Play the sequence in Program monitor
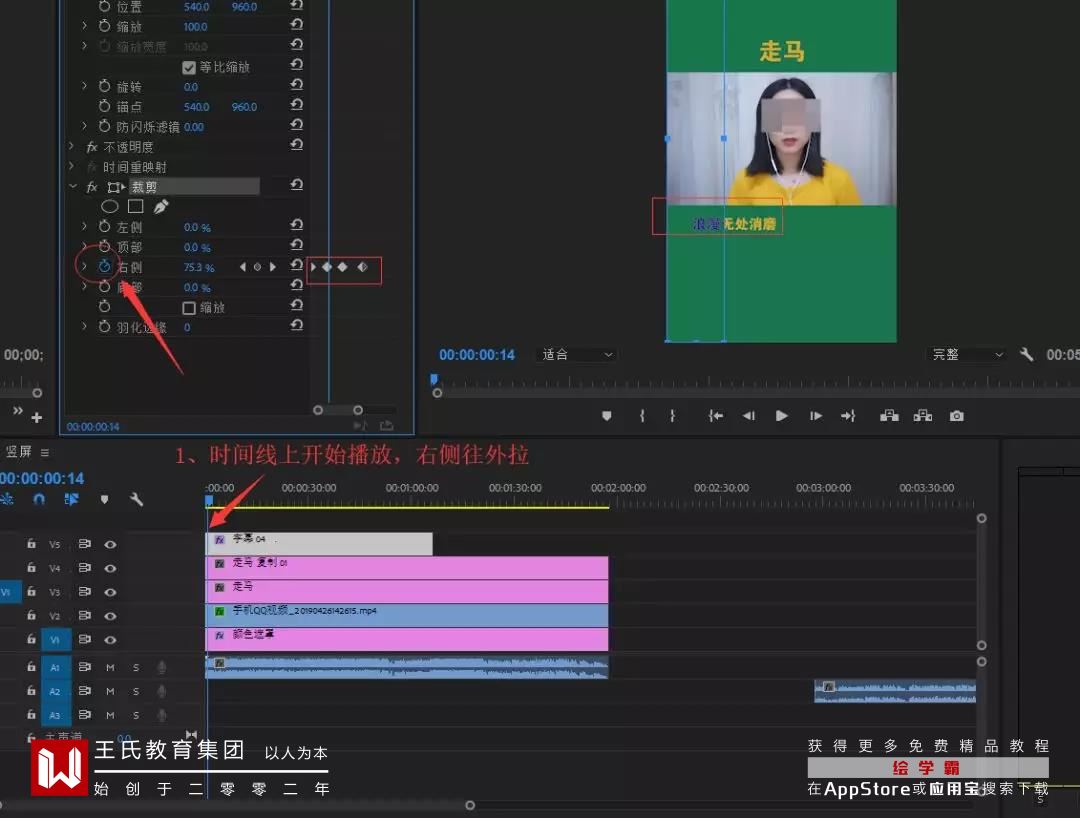Image resolution: width=1080 pixels, height=818 pixels. coord(781,416)
